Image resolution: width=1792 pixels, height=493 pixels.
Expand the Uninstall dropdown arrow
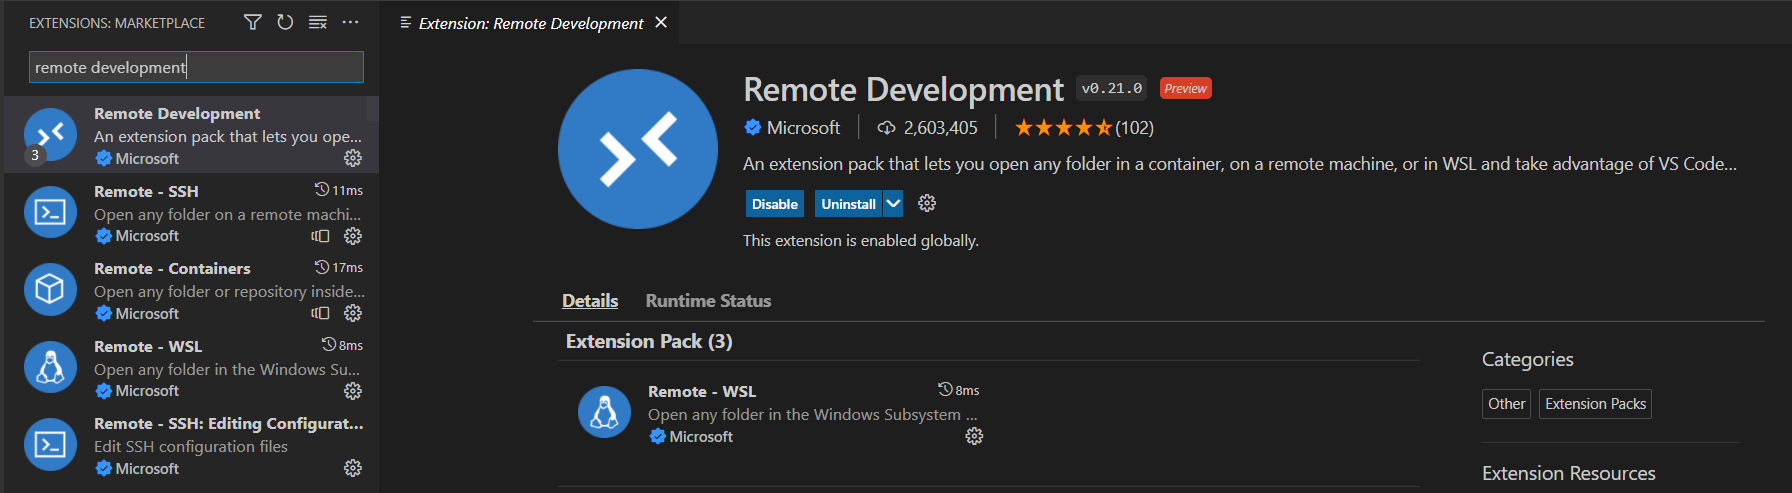pos(893,204)
